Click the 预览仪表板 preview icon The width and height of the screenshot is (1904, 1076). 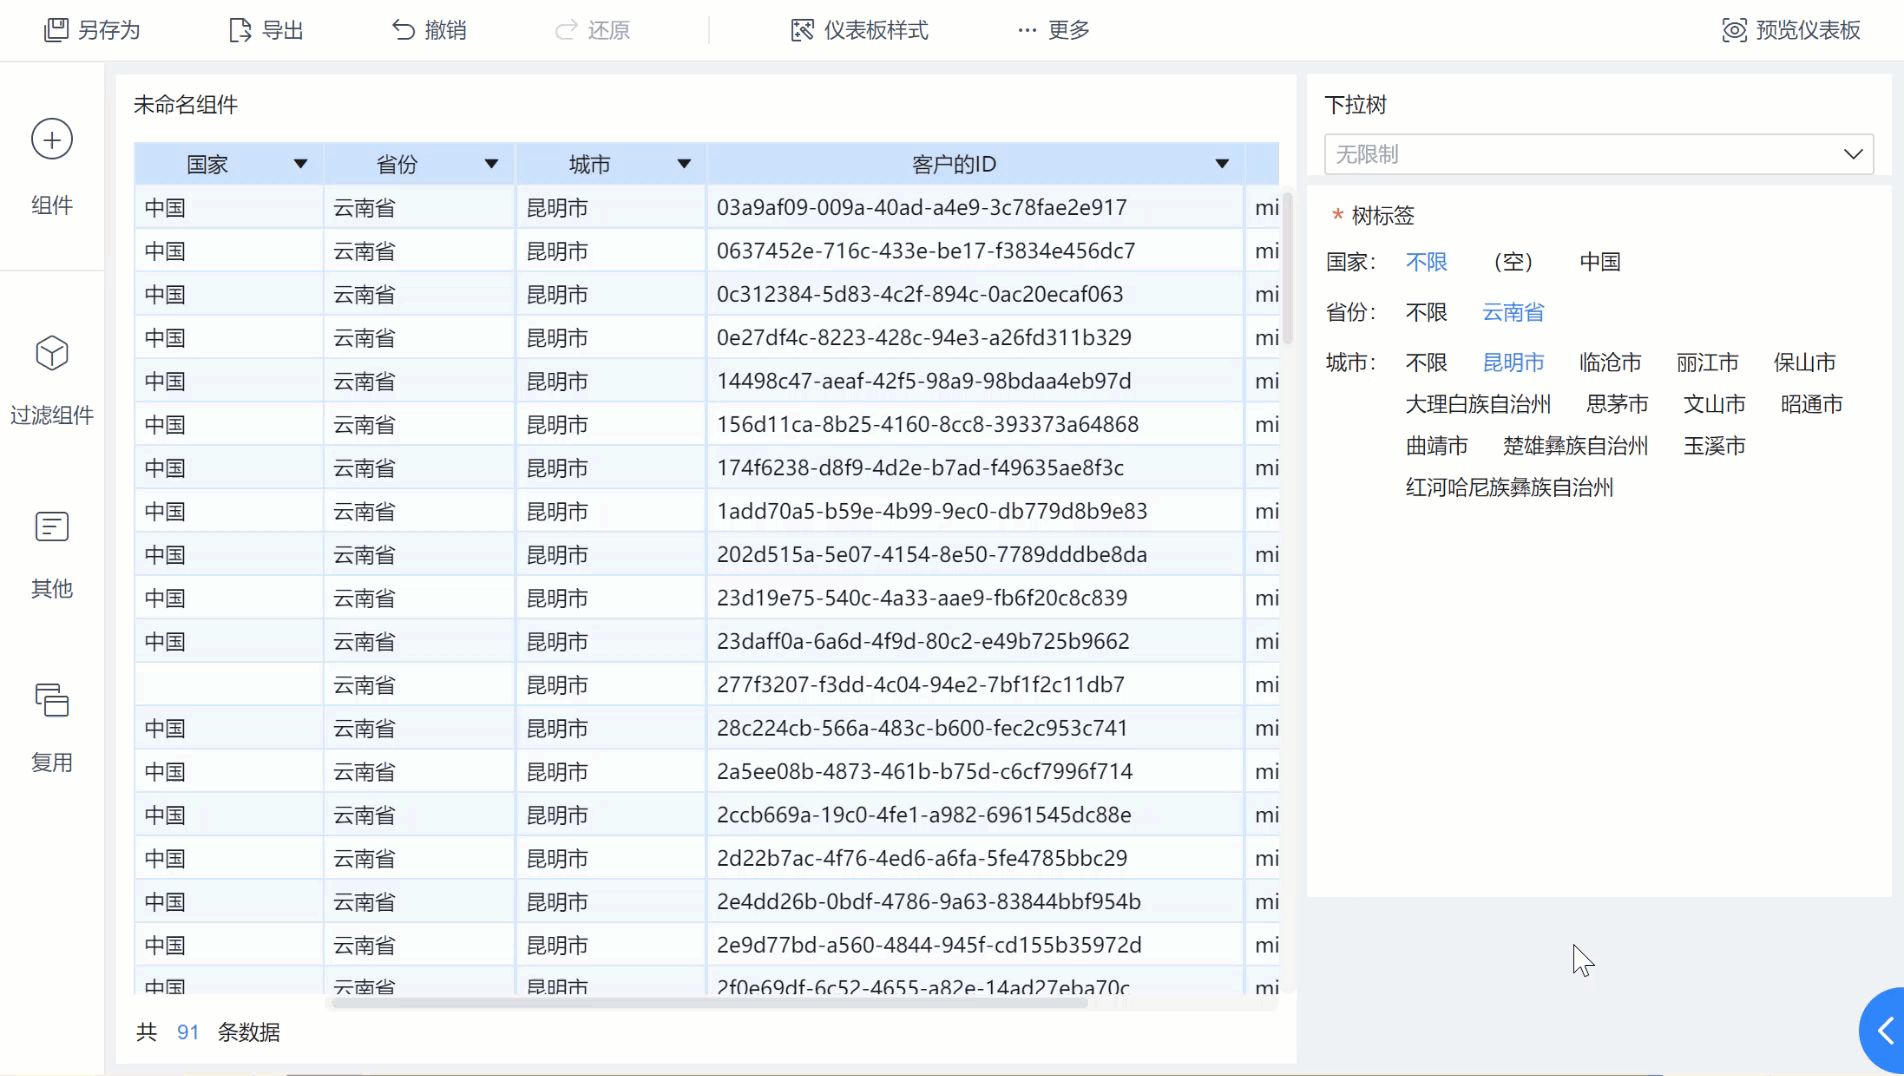pyautogui.click(x=1733, y=30)
